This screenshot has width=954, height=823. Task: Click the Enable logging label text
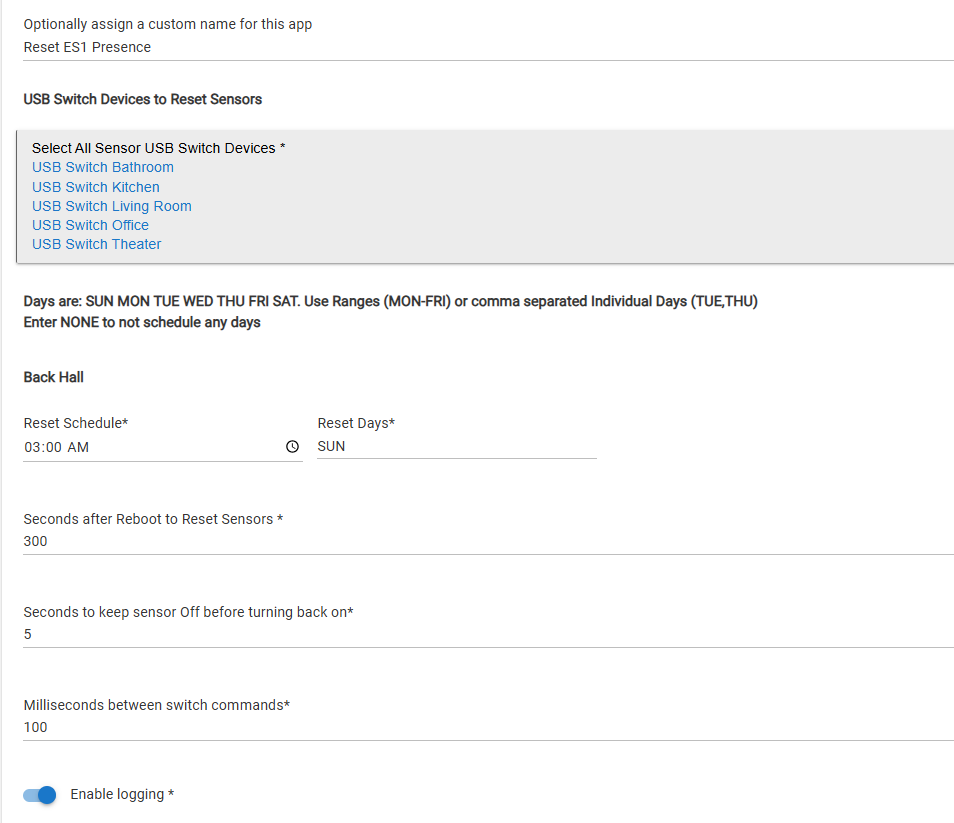coord(122,794)
